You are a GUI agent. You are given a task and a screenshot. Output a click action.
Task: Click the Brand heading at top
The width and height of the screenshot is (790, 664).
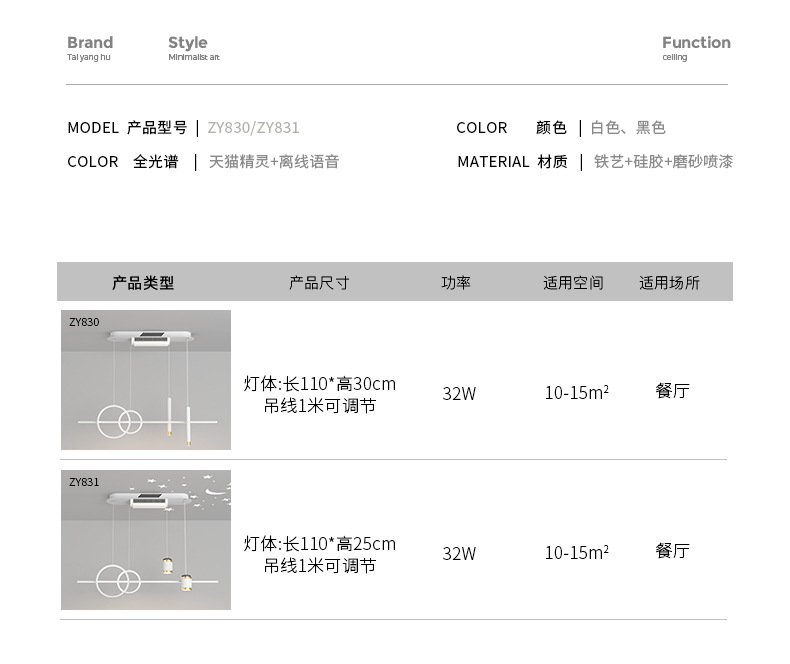(x=90, y=43)
